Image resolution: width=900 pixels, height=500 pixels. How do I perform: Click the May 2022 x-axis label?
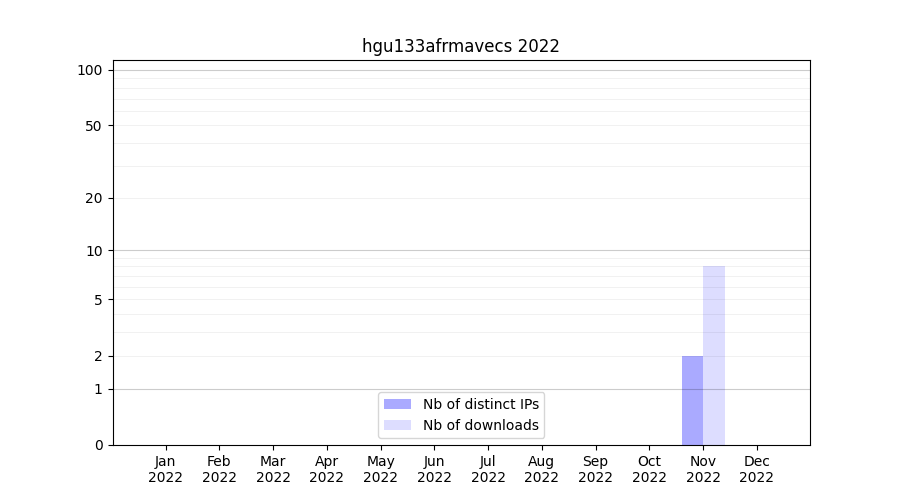380,469
